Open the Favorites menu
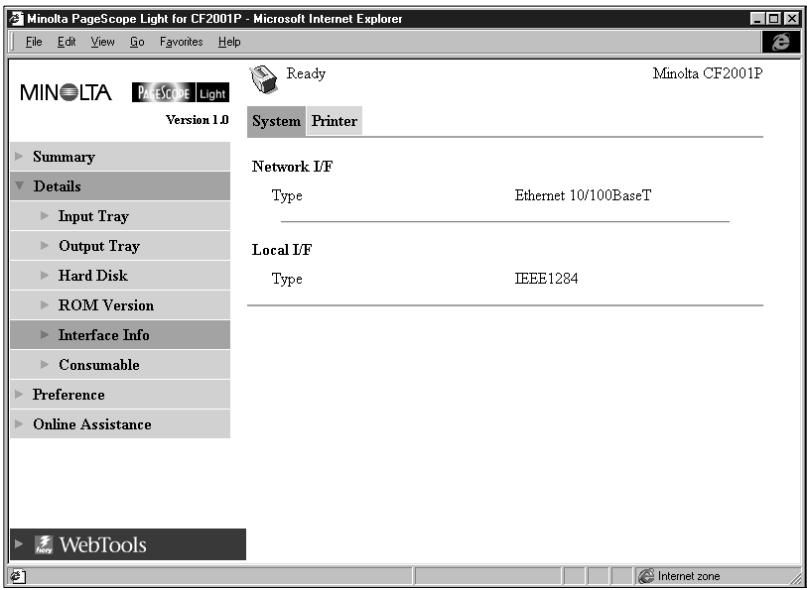807x590 pixels. tap(181, 42)
